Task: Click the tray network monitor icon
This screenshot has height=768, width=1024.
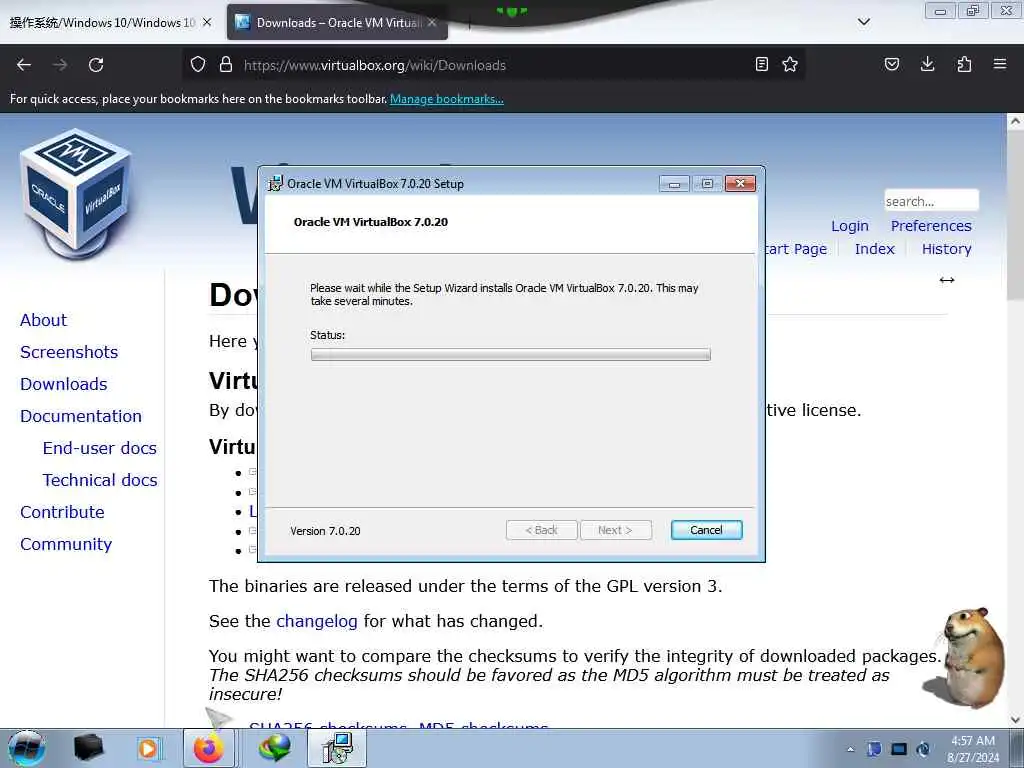Action: coord(899,749)
